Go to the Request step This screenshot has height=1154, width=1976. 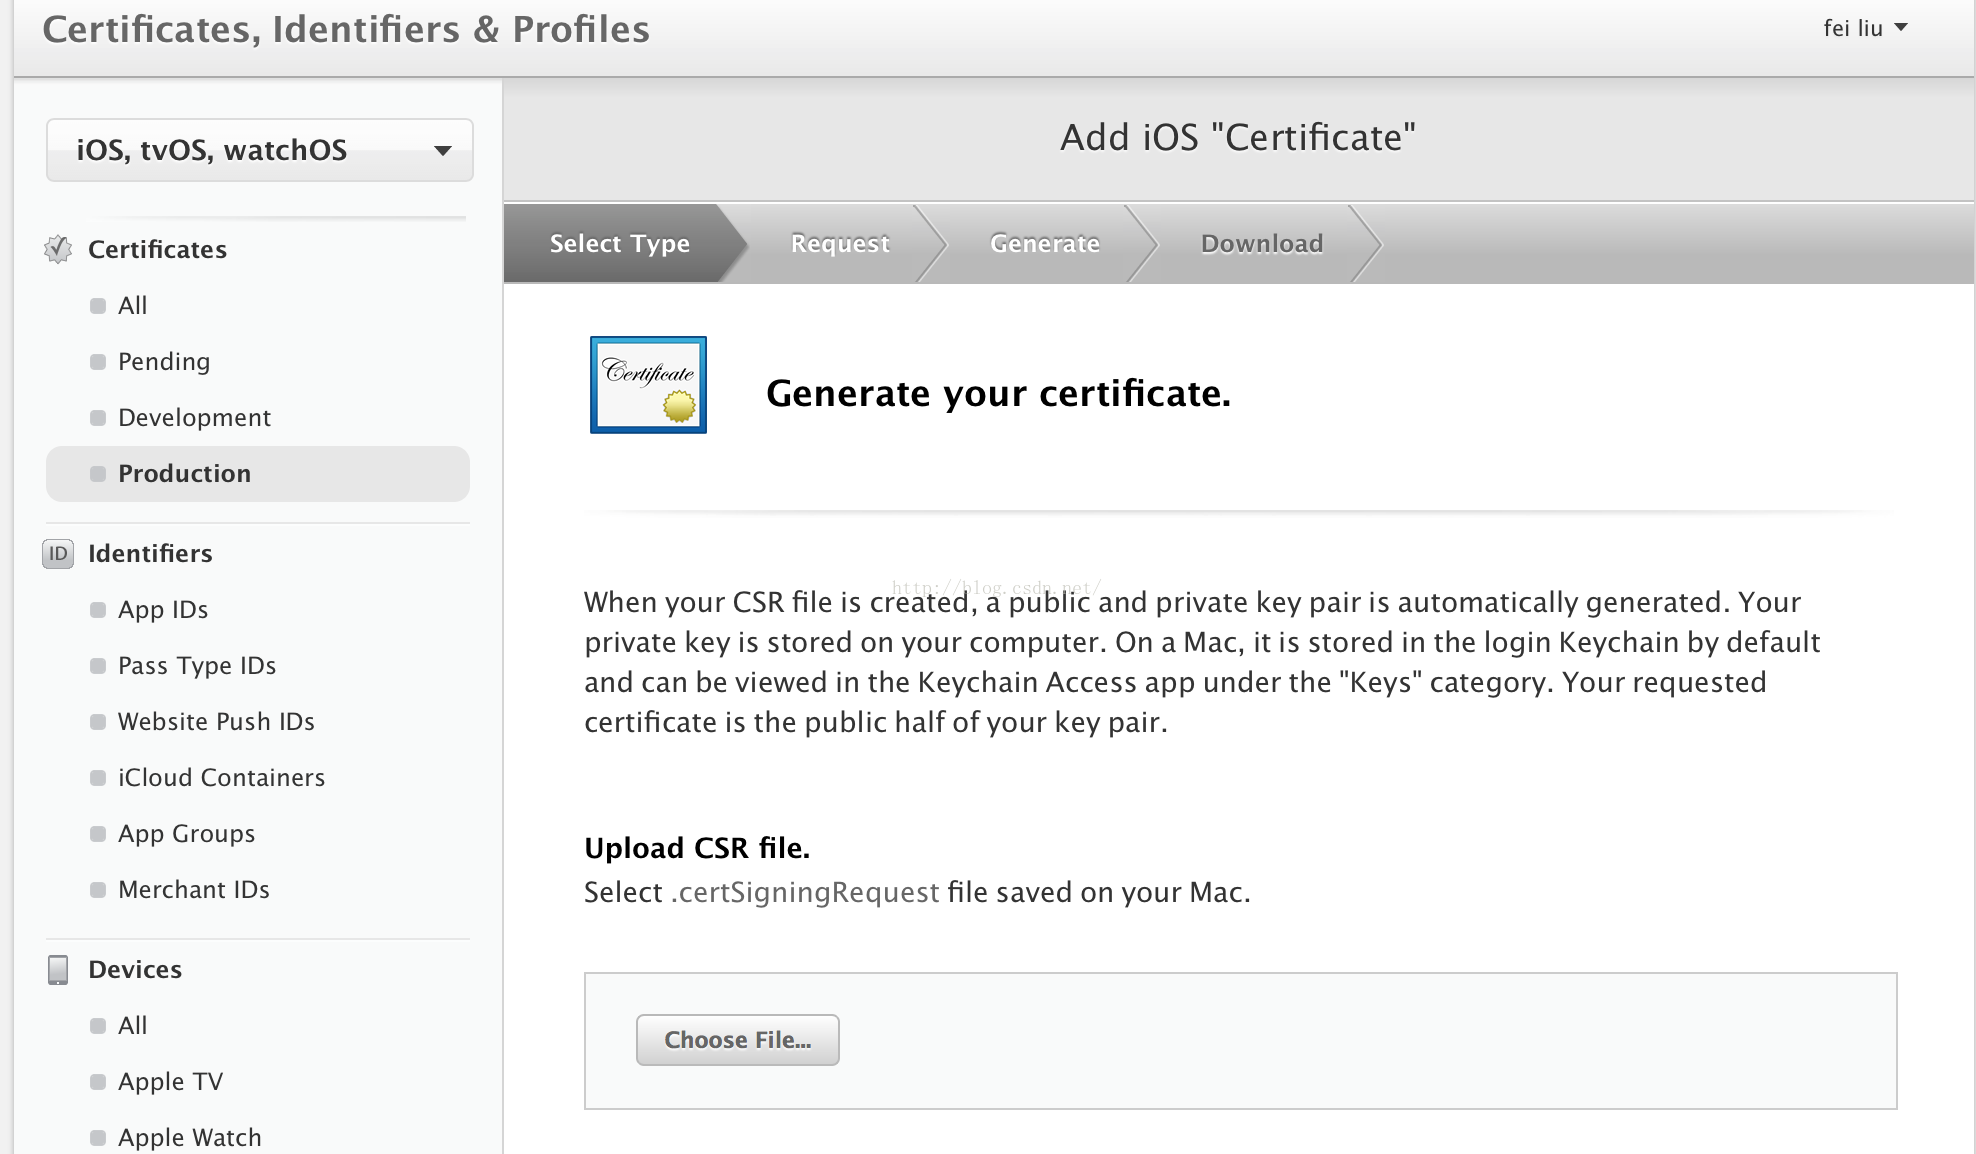[839, 243]
